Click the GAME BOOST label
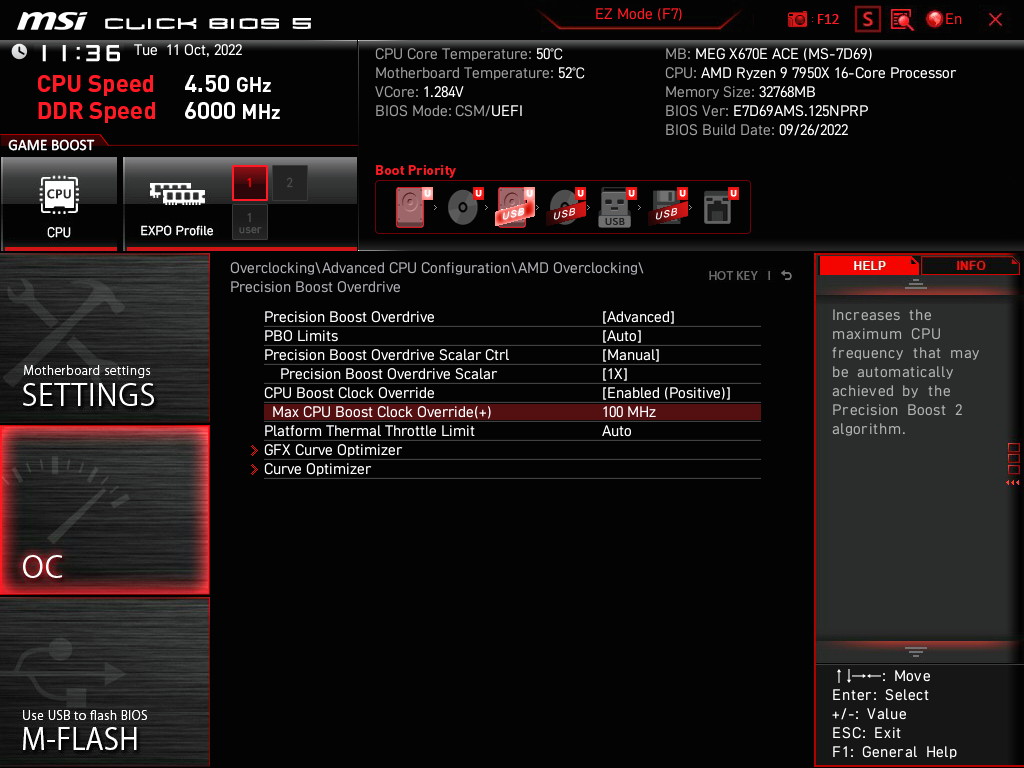 point(51,145)
